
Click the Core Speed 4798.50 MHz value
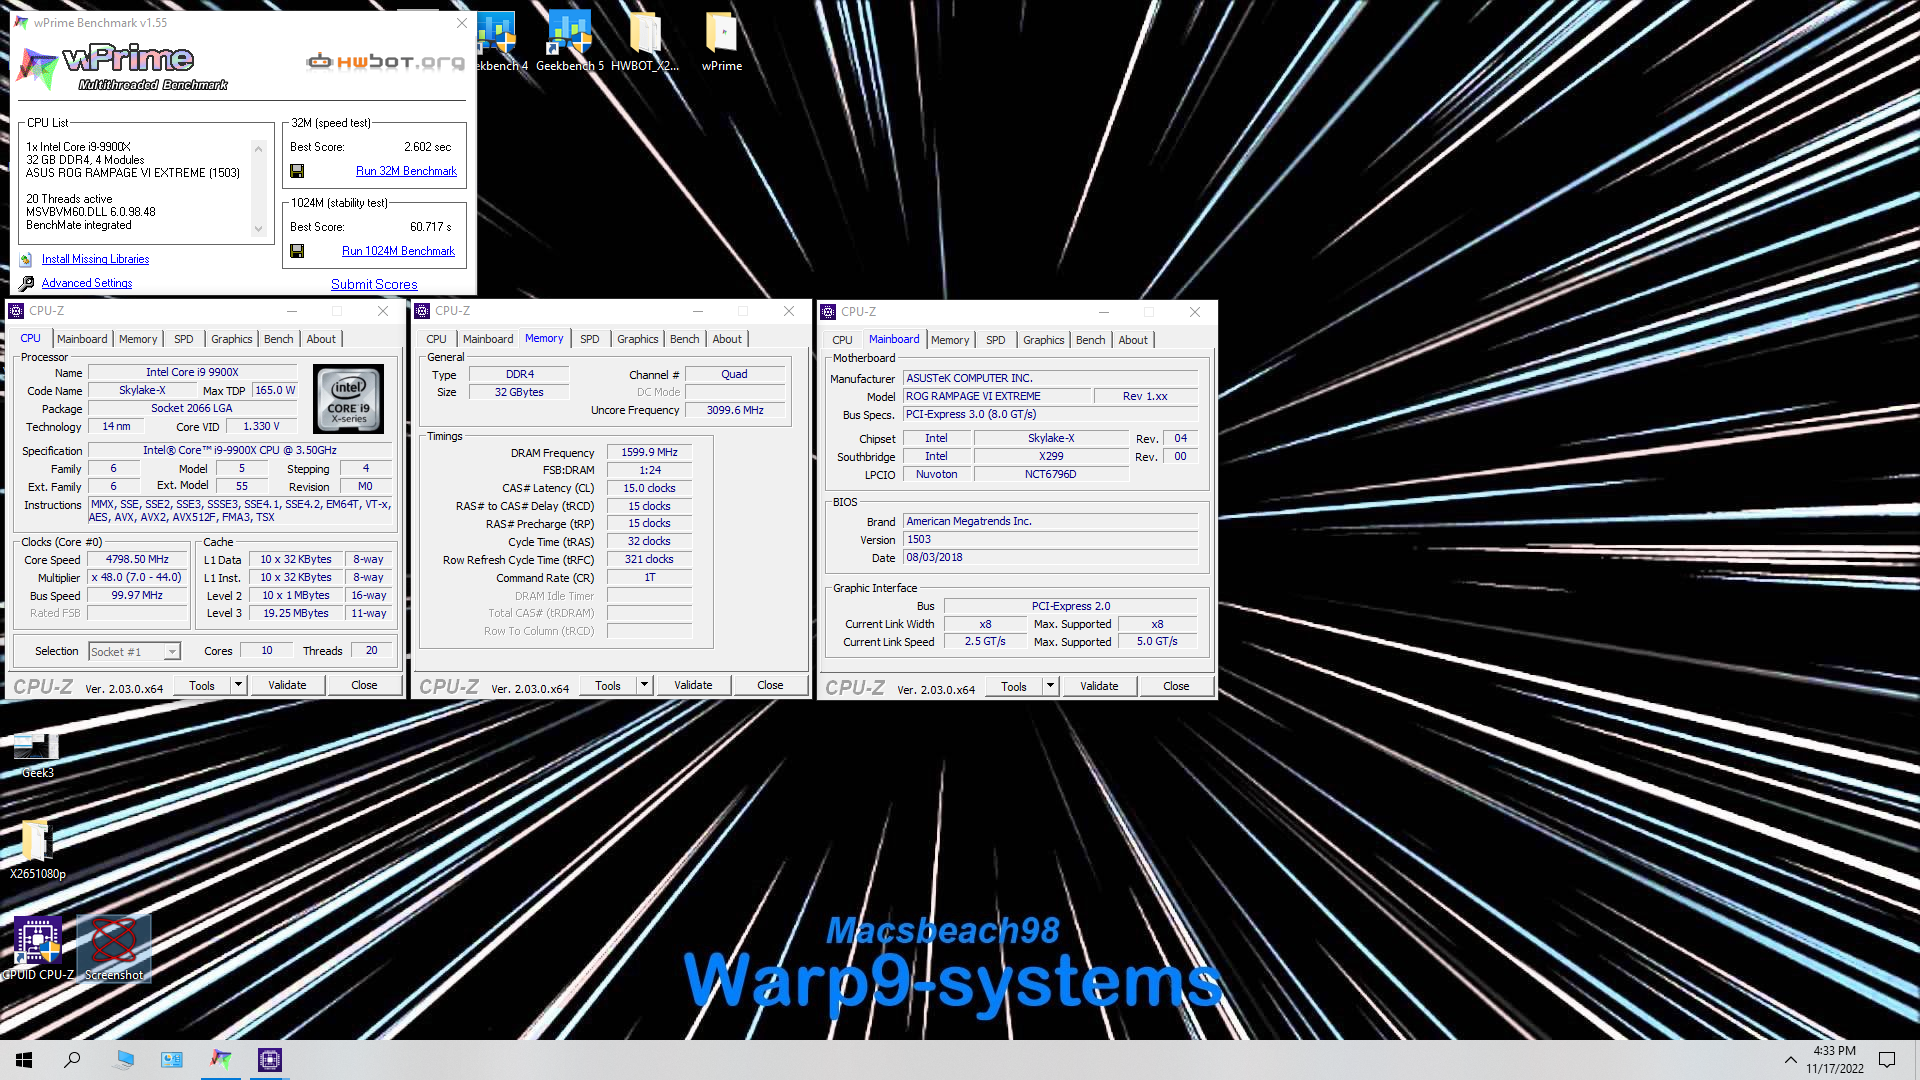(x=137, y=560)
